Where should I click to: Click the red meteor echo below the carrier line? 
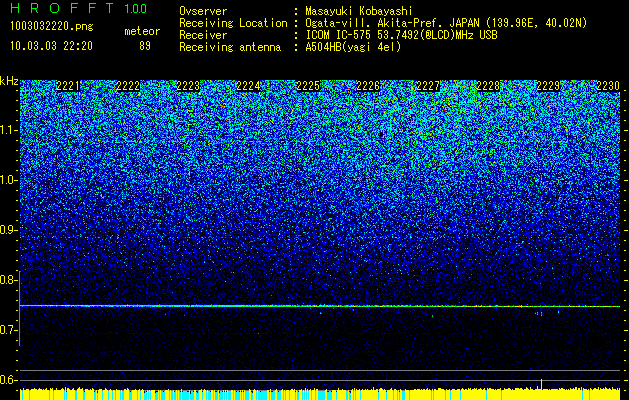tap(541, 313)
